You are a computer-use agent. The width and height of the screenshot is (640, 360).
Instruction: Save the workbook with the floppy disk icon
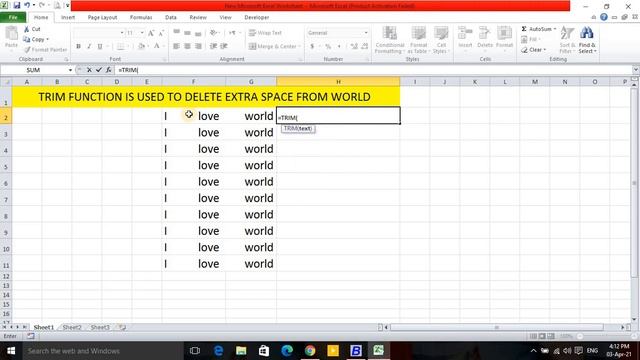17,5
